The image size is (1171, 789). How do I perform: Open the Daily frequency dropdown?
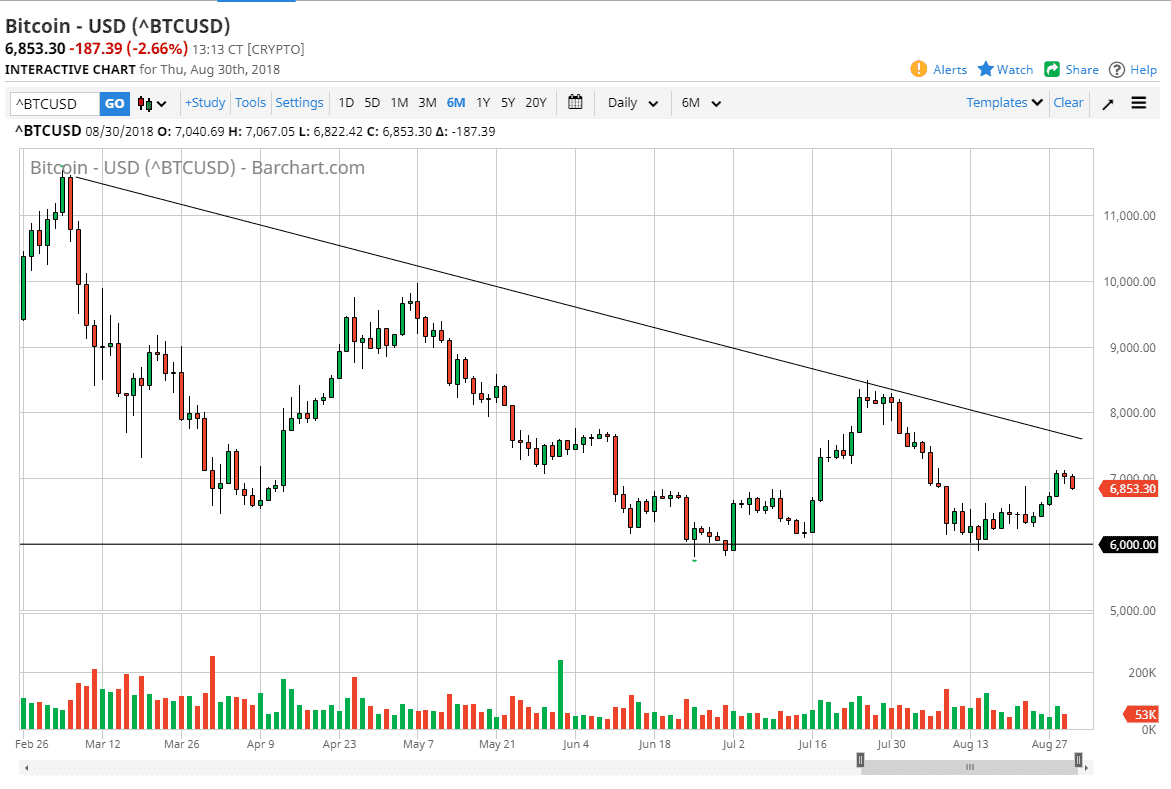(x=631, y=103)
